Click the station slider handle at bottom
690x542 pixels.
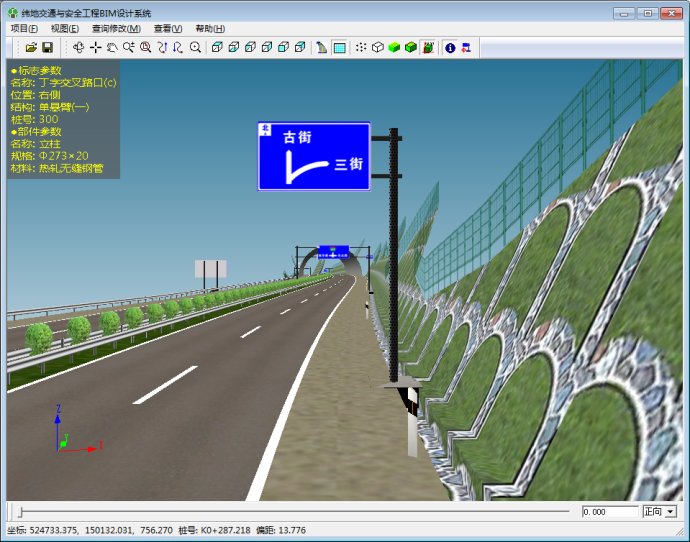pyautogui.click(x=20, y=512)
